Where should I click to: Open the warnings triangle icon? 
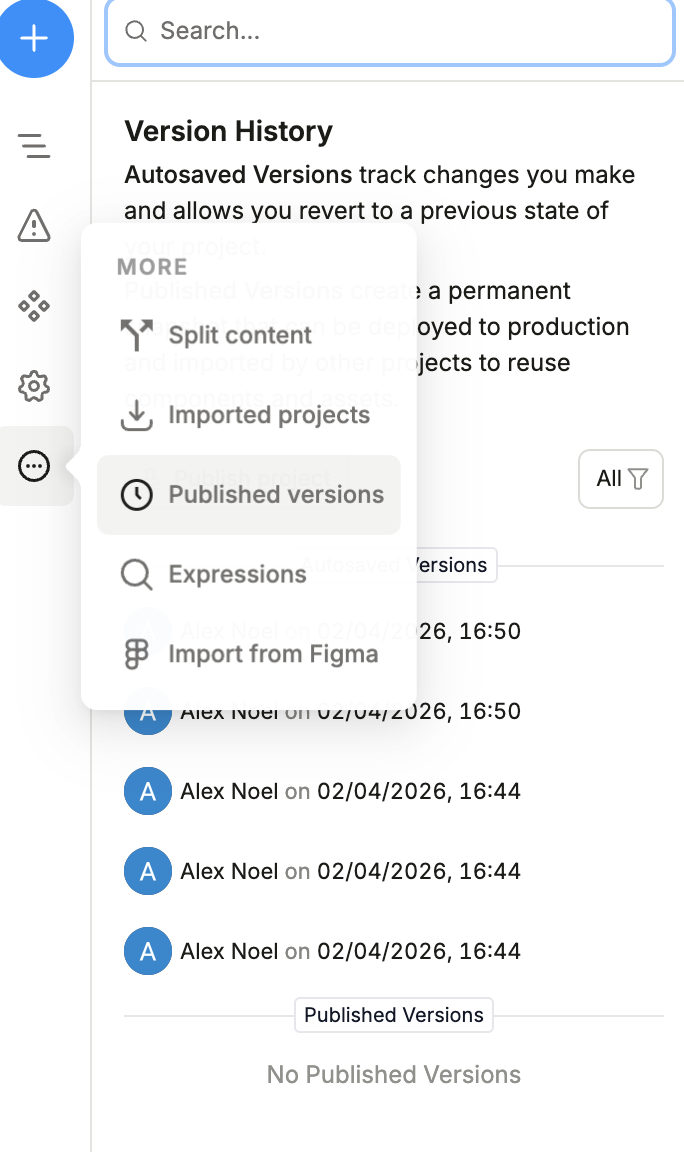coord(35,226)
